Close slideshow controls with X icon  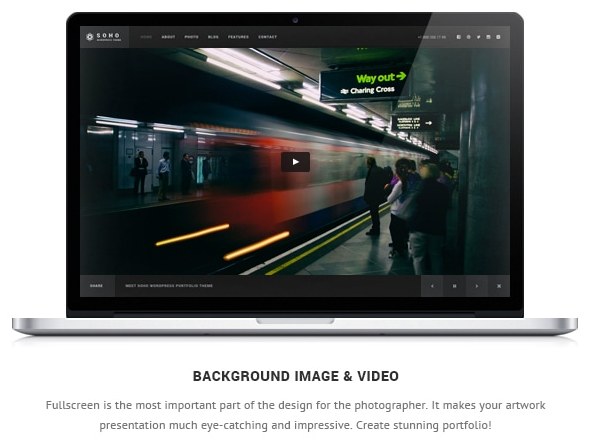[x=499, y=286]
